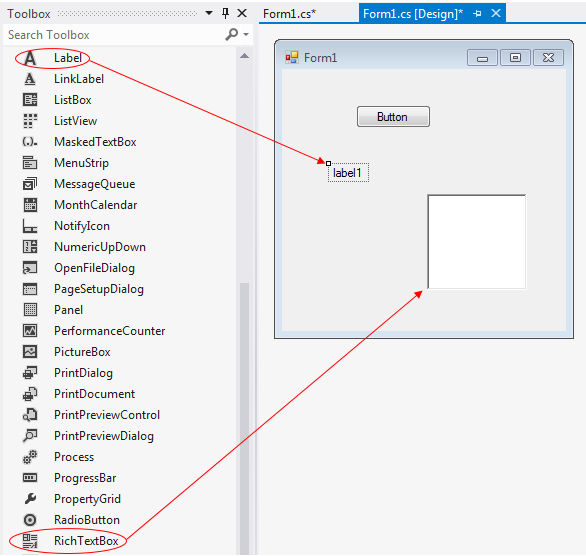
Task: Open the Toolbox window position dropdown arrow
Action: [x=209, y=13]
